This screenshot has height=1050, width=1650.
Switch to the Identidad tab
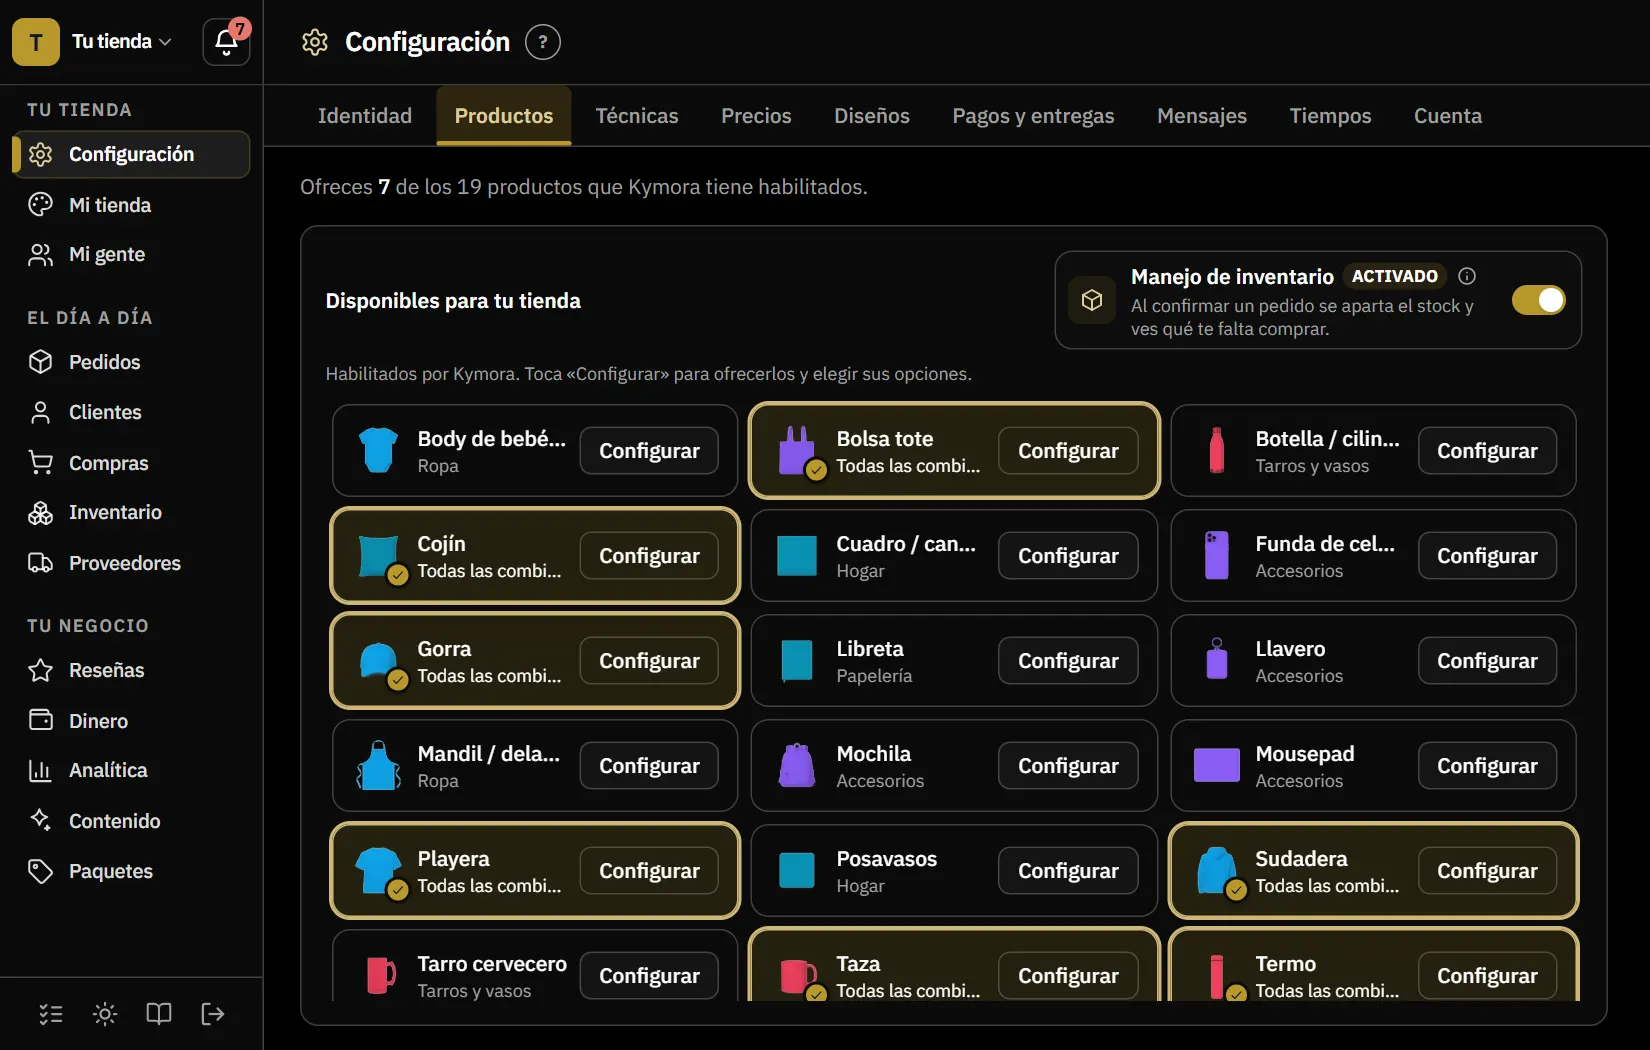[x=365, y=116]
